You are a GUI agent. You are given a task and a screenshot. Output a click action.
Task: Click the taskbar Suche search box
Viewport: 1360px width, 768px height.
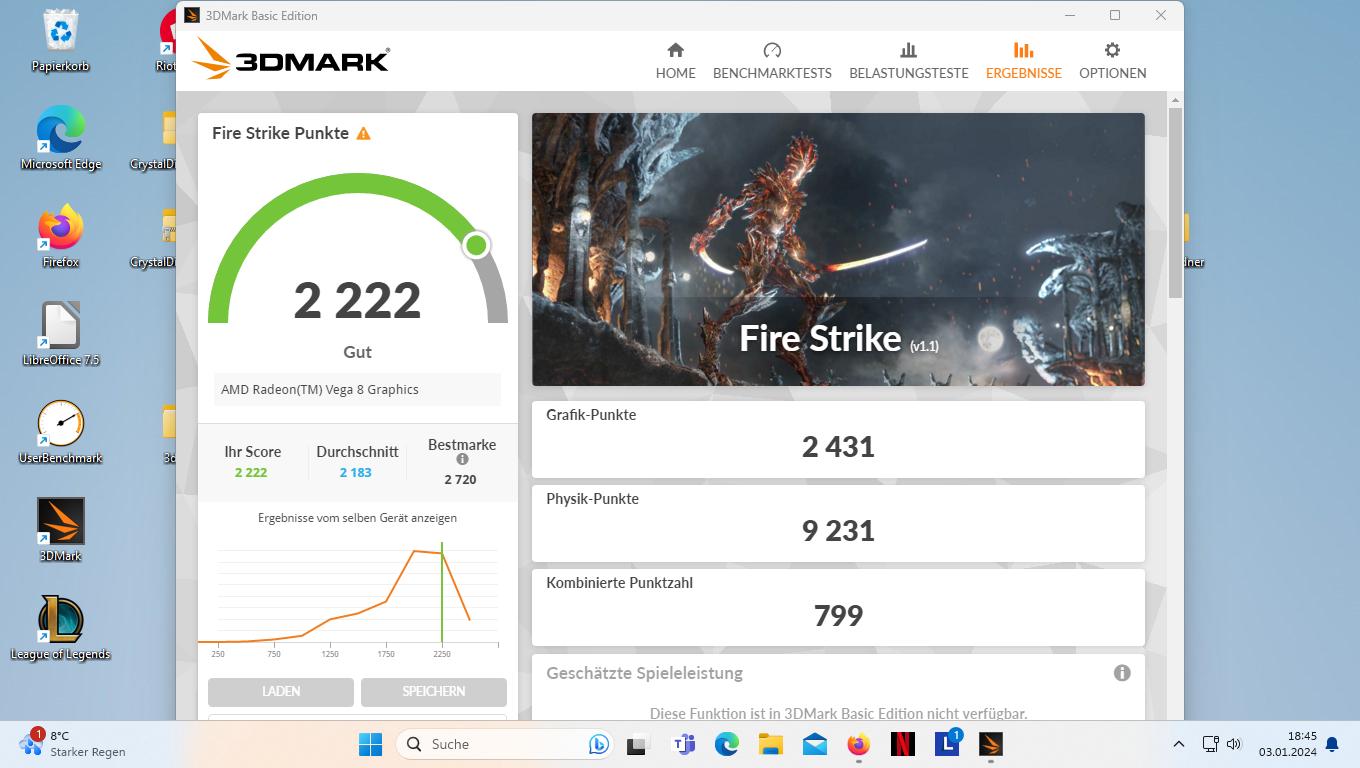point(505,744)
